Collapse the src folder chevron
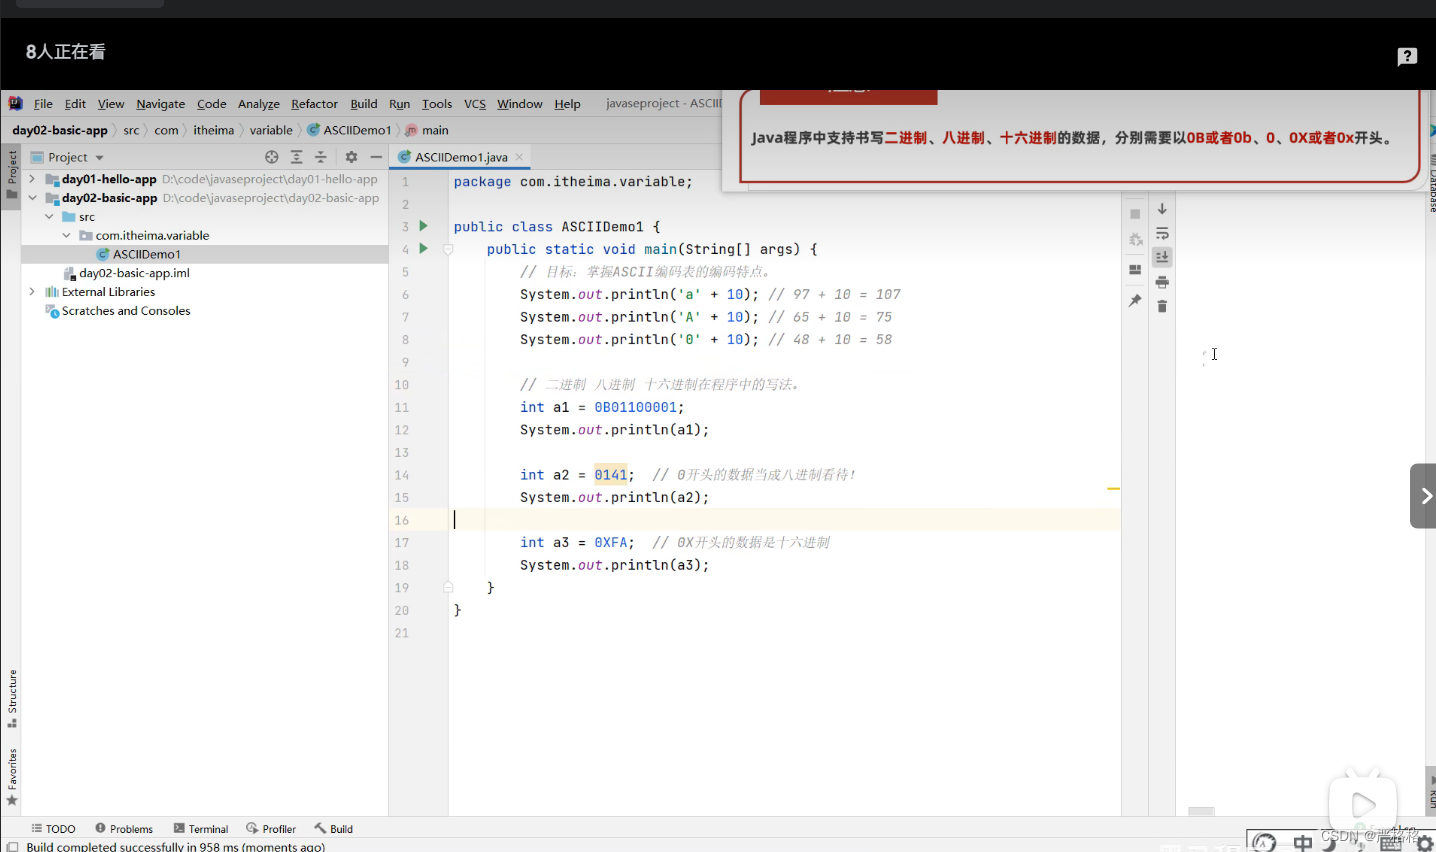 tap(49, 216)
